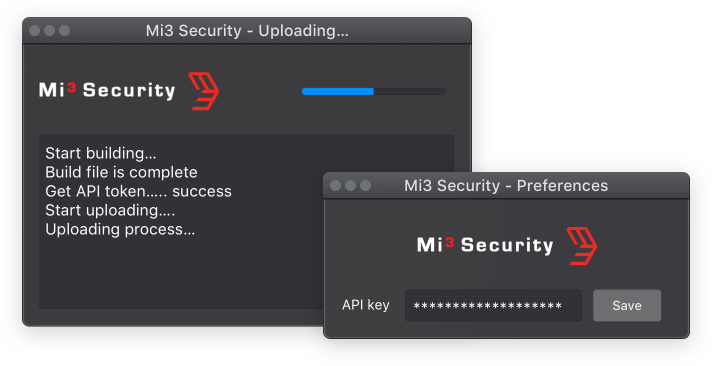
Task: Focus the API key input field
Action: click(493, 306)
